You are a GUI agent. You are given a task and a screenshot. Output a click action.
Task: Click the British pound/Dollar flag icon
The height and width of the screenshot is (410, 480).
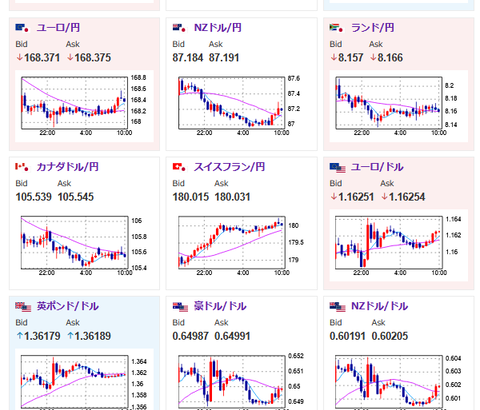pos(23,307)
